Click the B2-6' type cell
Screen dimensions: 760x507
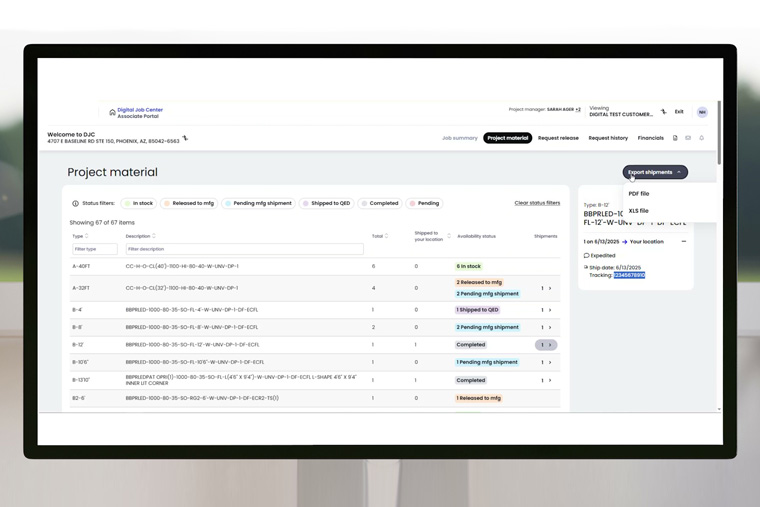tap(79, 398)
